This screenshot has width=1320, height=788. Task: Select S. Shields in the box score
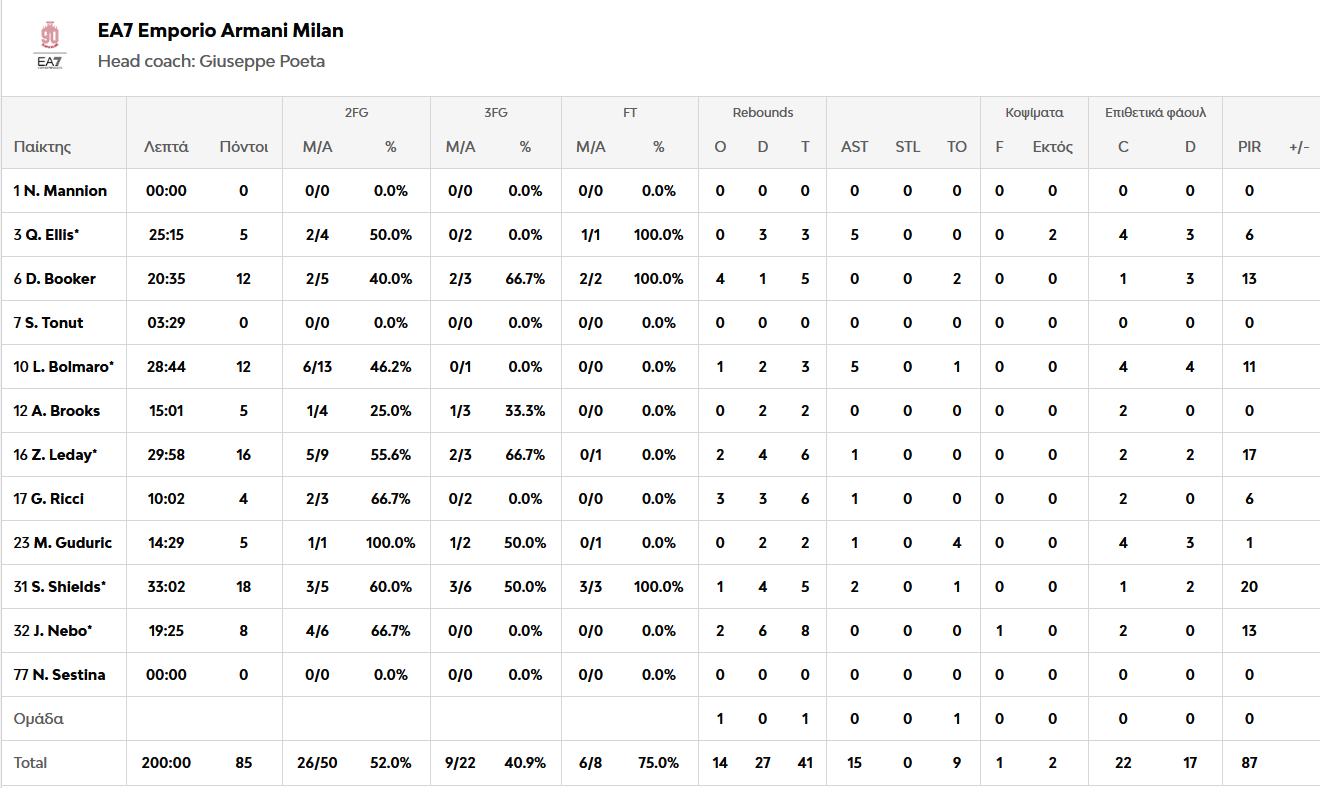pyautogui.click(x=59, y=587)
